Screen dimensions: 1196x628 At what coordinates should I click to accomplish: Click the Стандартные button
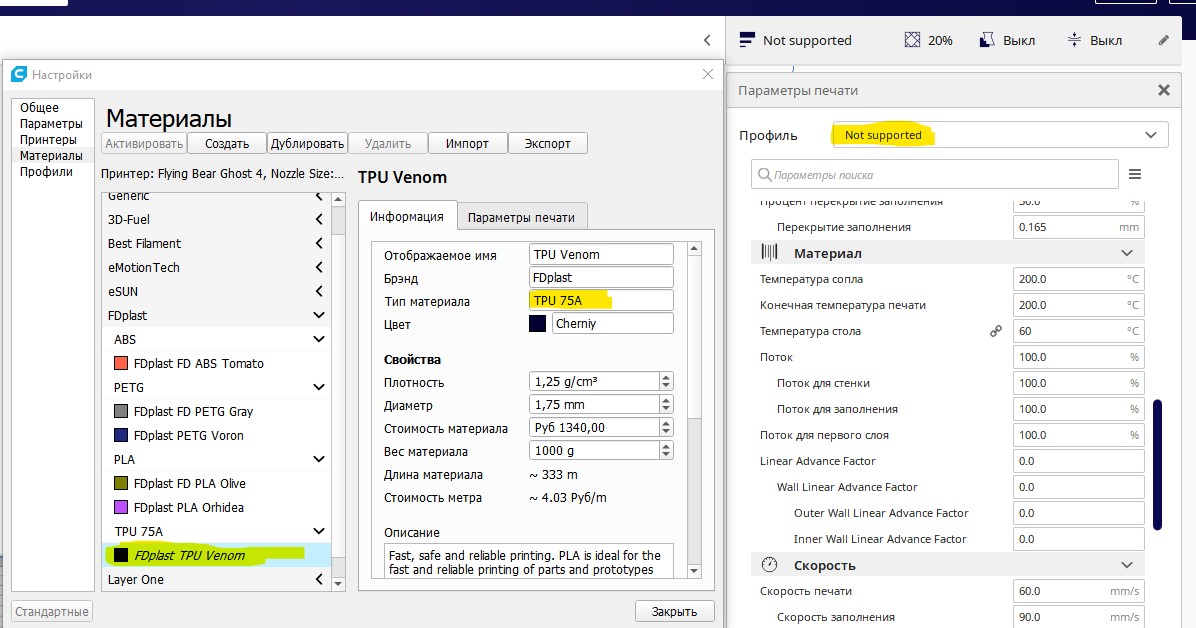(52, 611)
